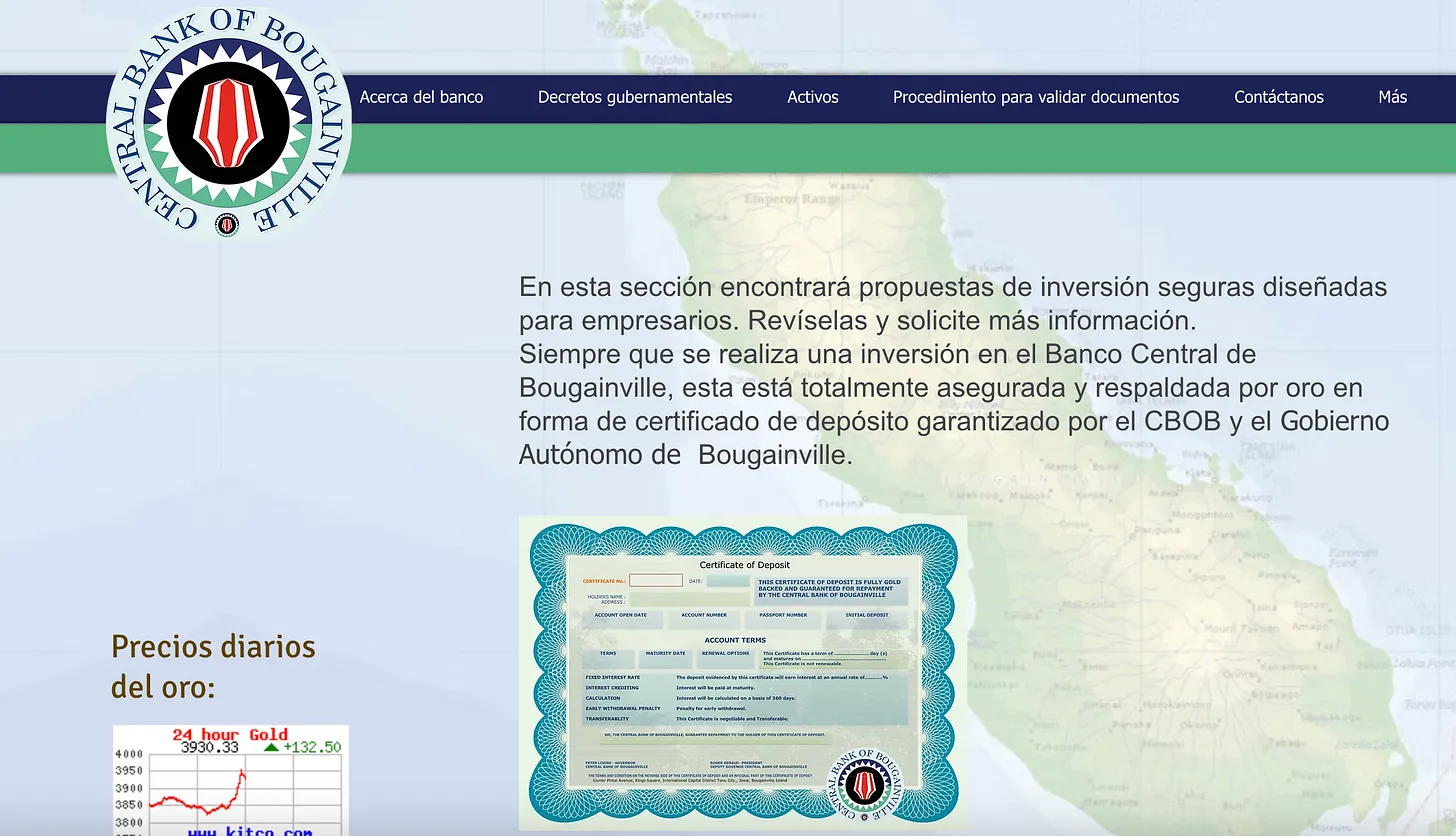Click the 'Certificate of Deposit' title text

744,565
